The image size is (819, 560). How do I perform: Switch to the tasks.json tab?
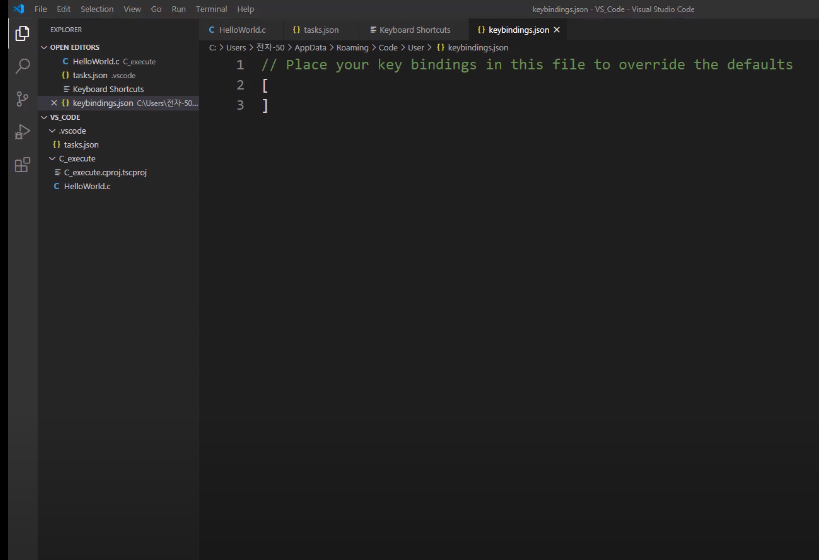pyautogui.click(x=320, y=30)
